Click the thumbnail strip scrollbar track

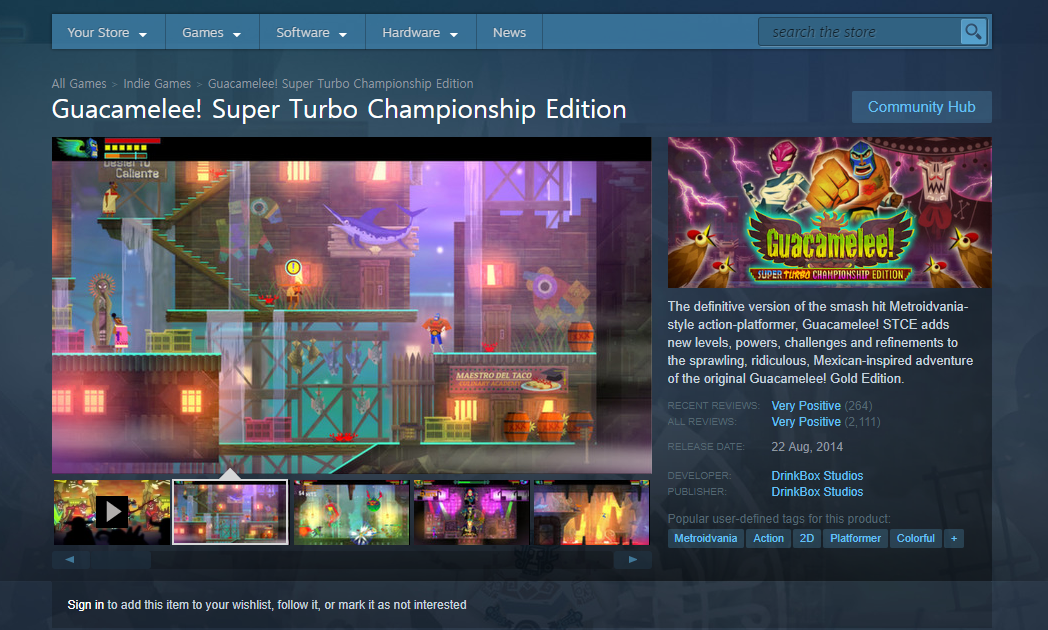[x=350, y=560]
